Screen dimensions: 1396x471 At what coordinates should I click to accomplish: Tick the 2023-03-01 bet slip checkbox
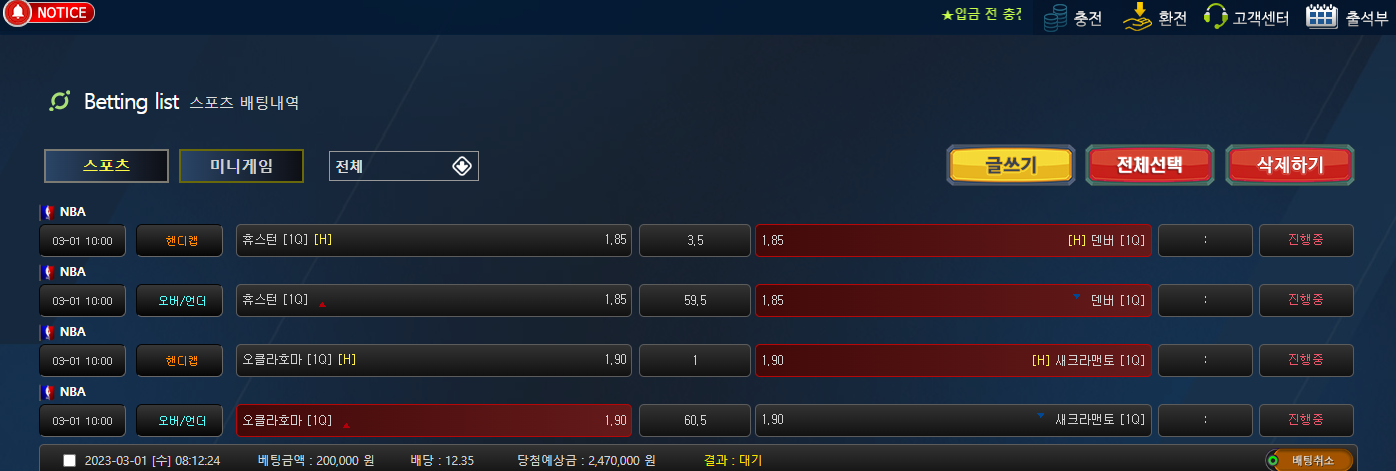coord(69,461)
